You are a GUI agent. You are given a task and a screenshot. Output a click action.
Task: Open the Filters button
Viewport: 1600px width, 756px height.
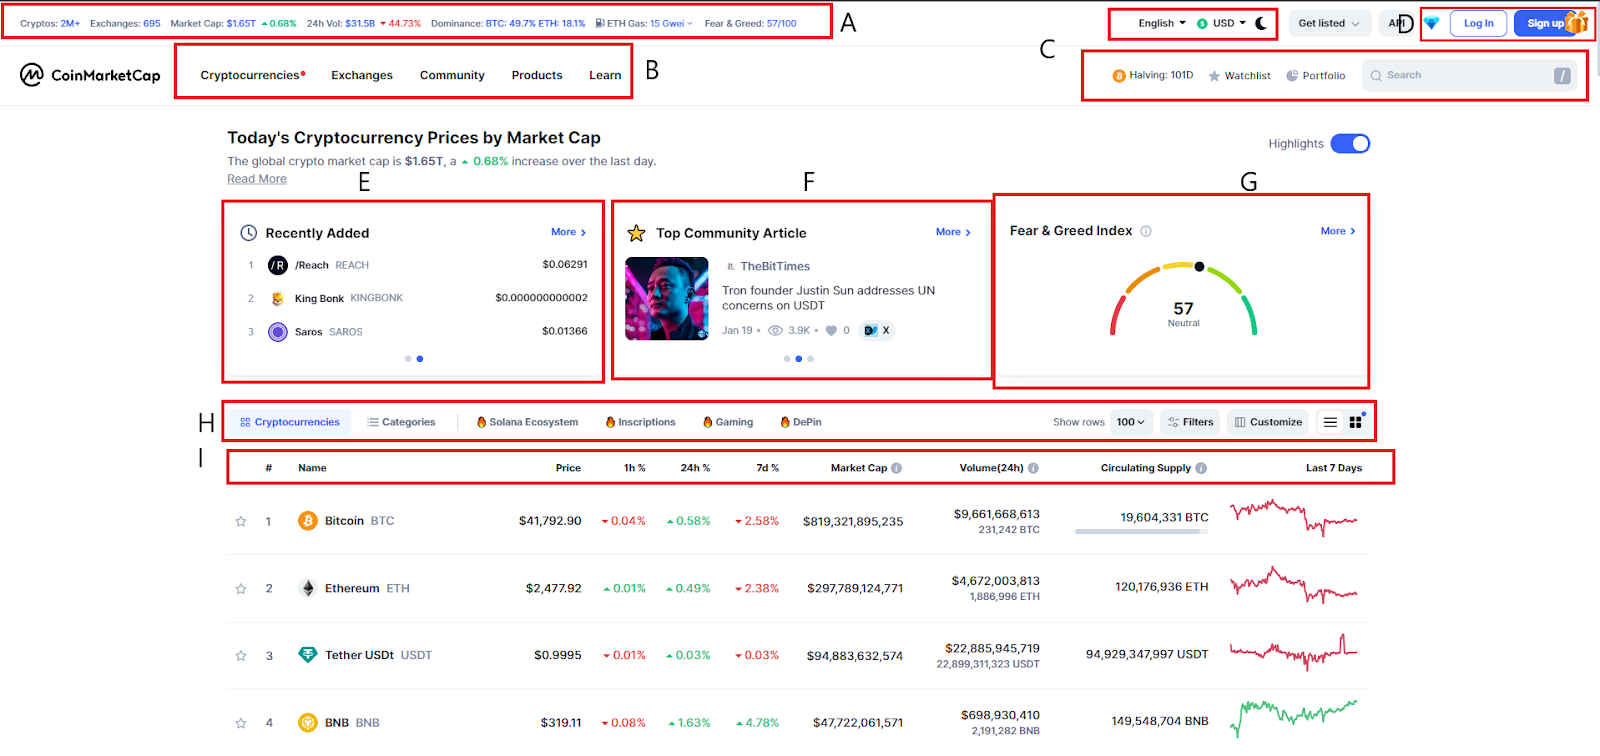(x=1190, y=422)
